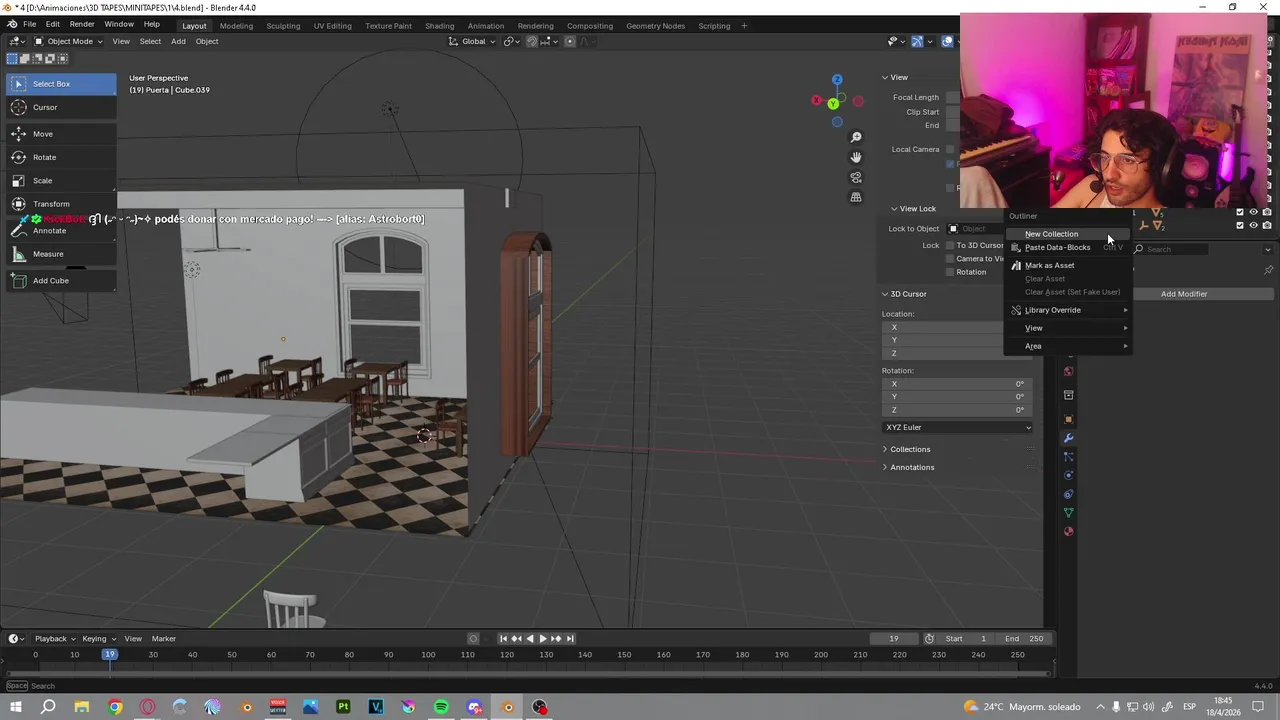The height and width of the screenshot is (720, 1280).
Task: Click the timeline End frame field
Action: [x=1025, y=639]
